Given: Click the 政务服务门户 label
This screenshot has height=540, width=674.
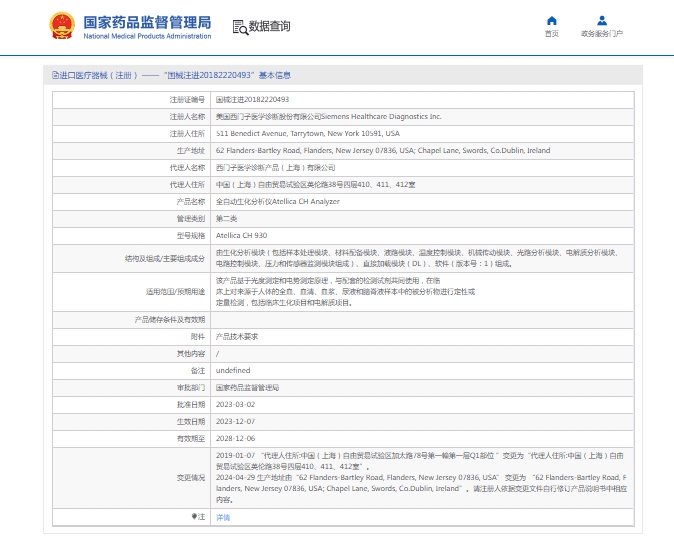Looking at the screenshot, I should point(602,34).
